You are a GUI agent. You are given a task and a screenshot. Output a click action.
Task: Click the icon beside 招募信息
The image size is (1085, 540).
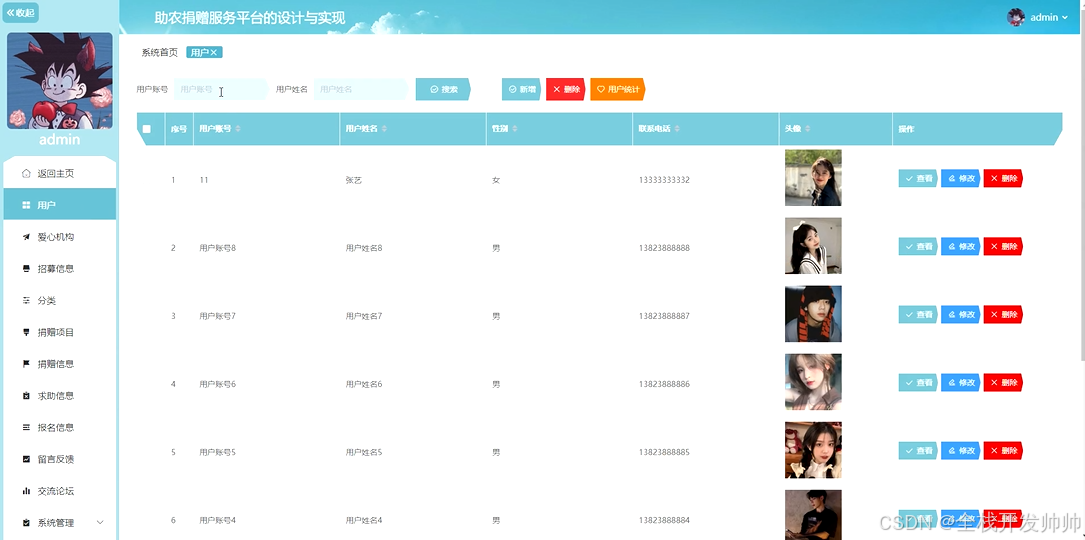pos(26,269)
